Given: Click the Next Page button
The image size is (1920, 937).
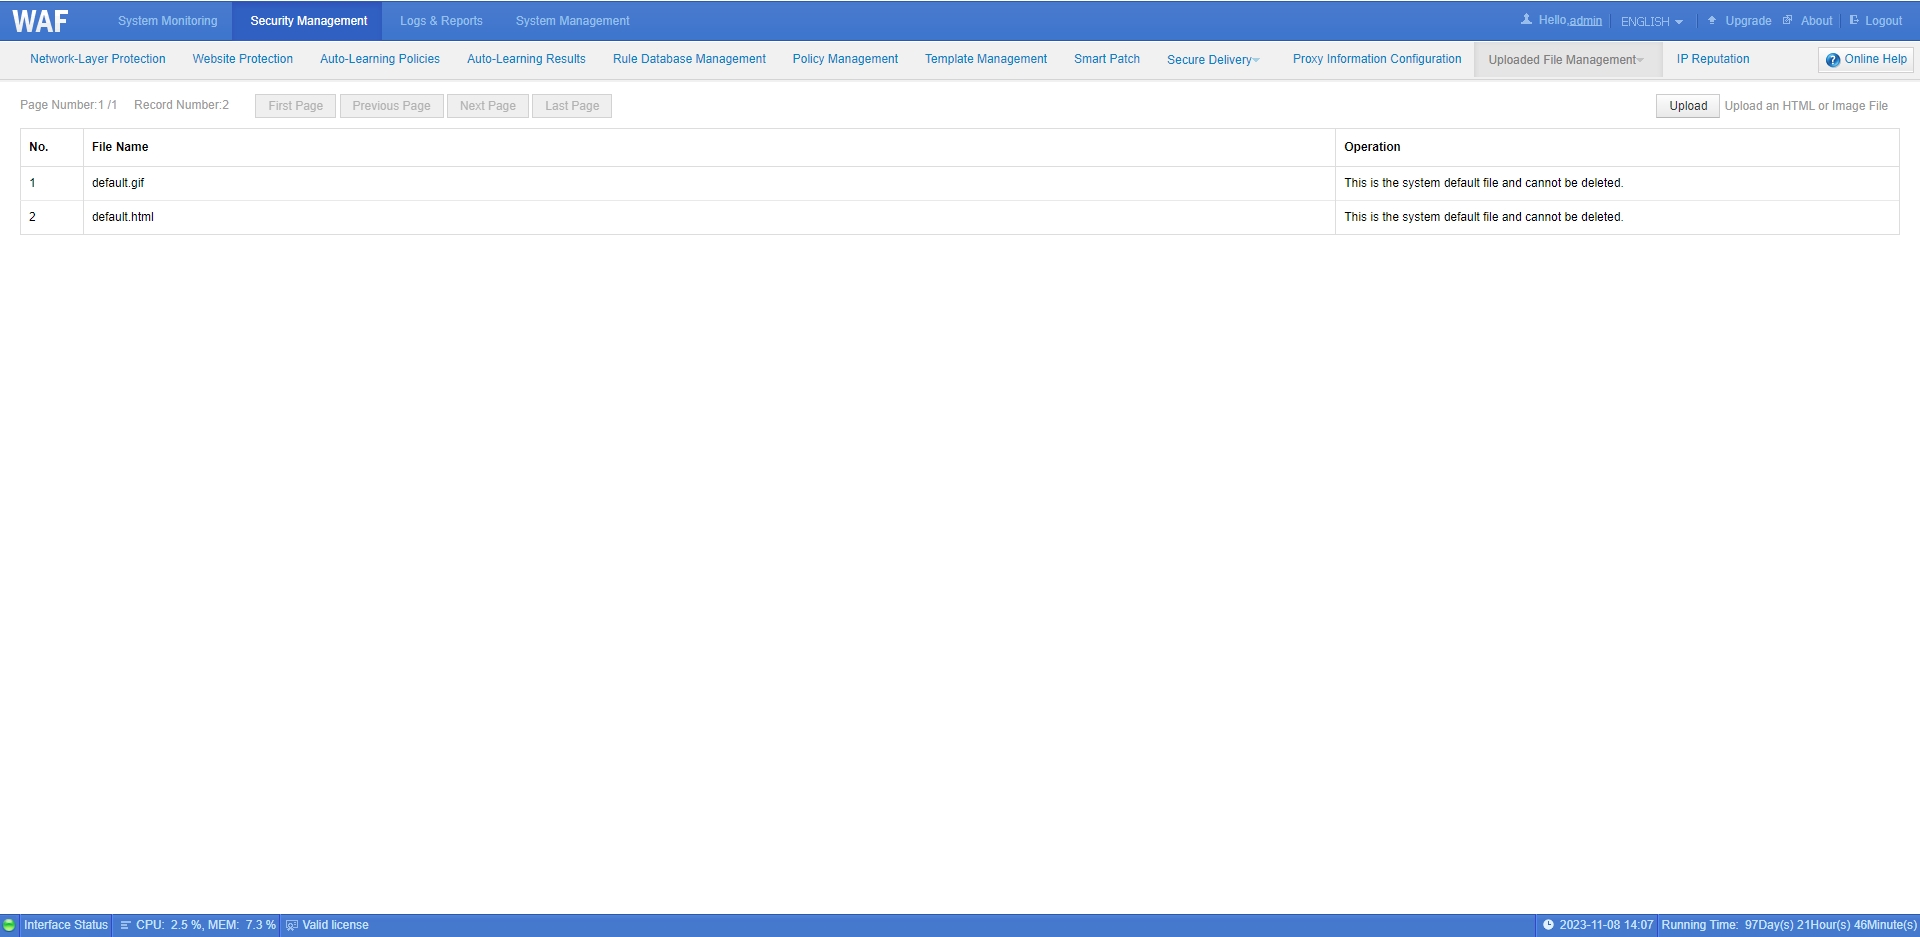Looking at the screenshot, I should tap(488, 106).
